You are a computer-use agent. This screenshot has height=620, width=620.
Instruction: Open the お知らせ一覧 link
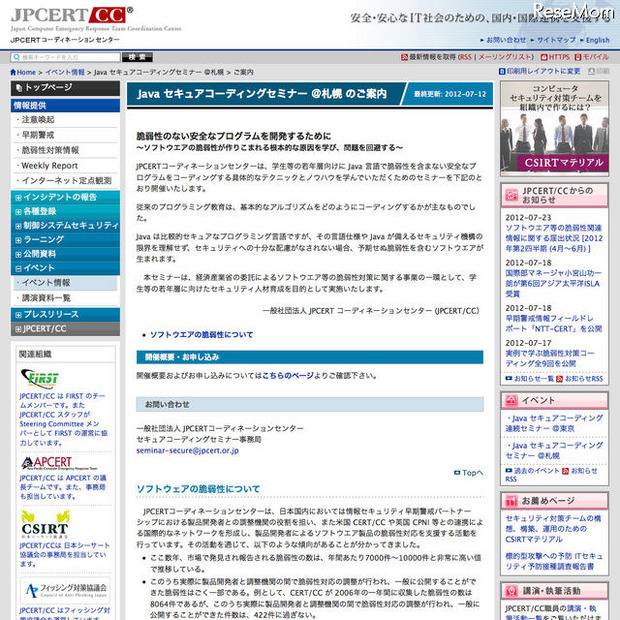coord(533,379)
